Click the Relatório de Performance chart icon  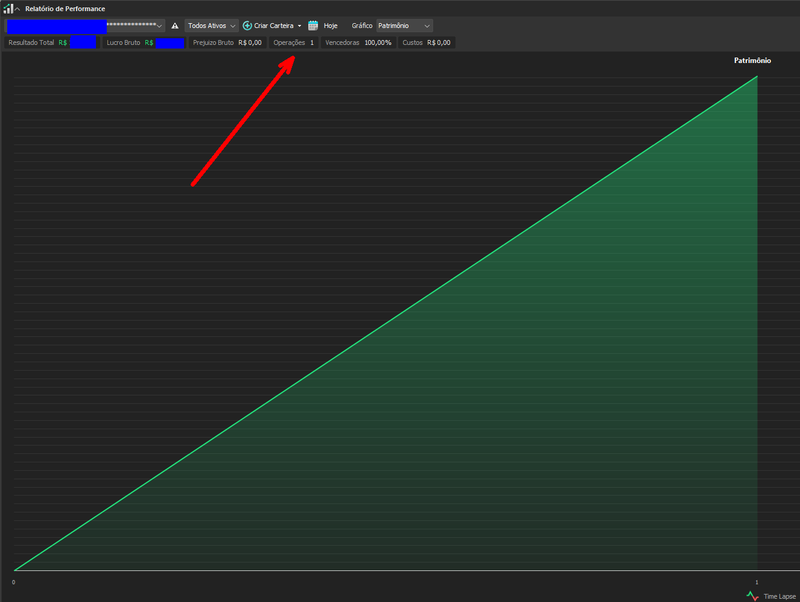point(7,8)
